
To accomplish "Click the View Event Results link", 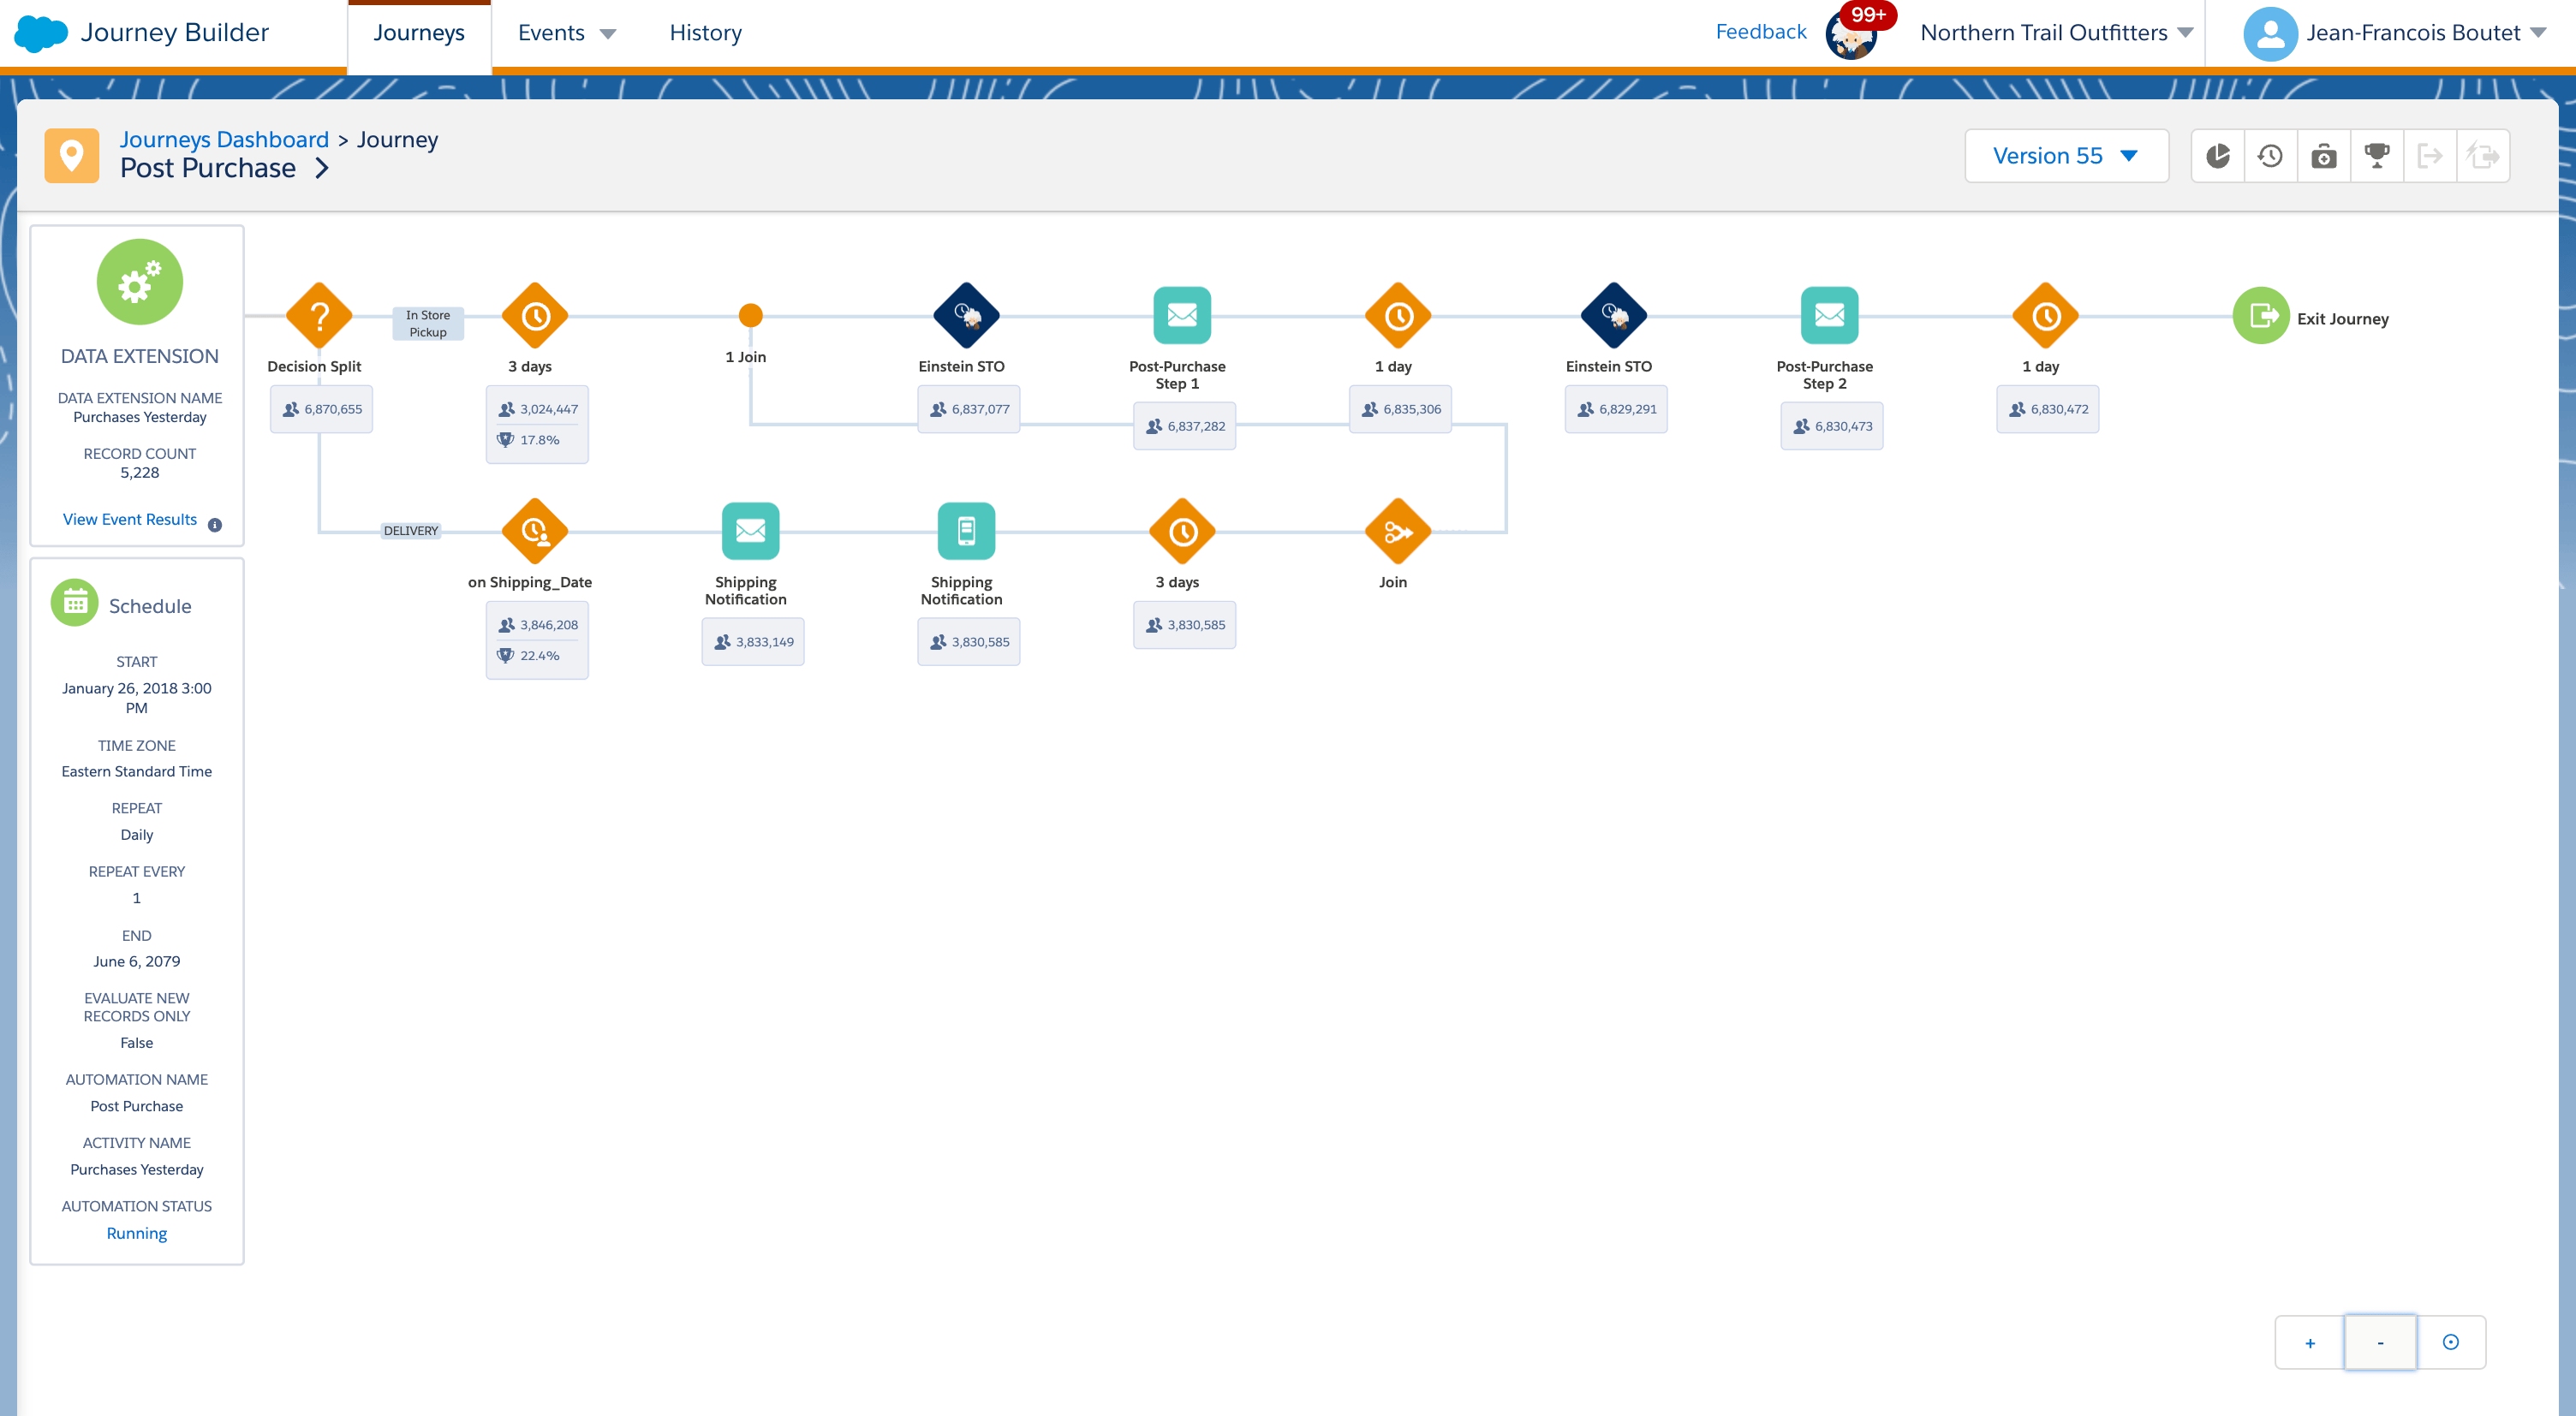I will pos(130,519).
